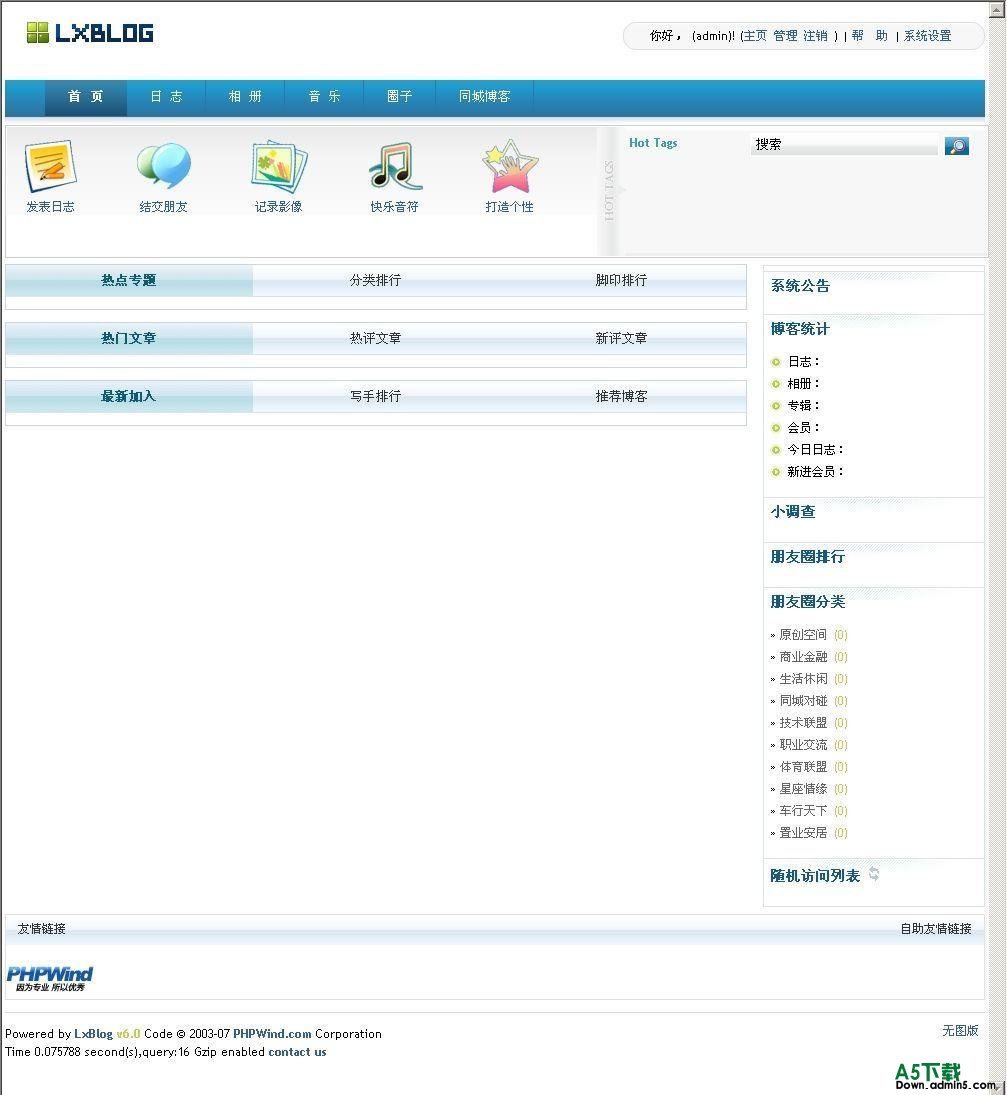The width and height of the screenshot is (1007, 1095).
Task: Click the 朋友圈排行 sidebar heading
Action: pos(808,557)
